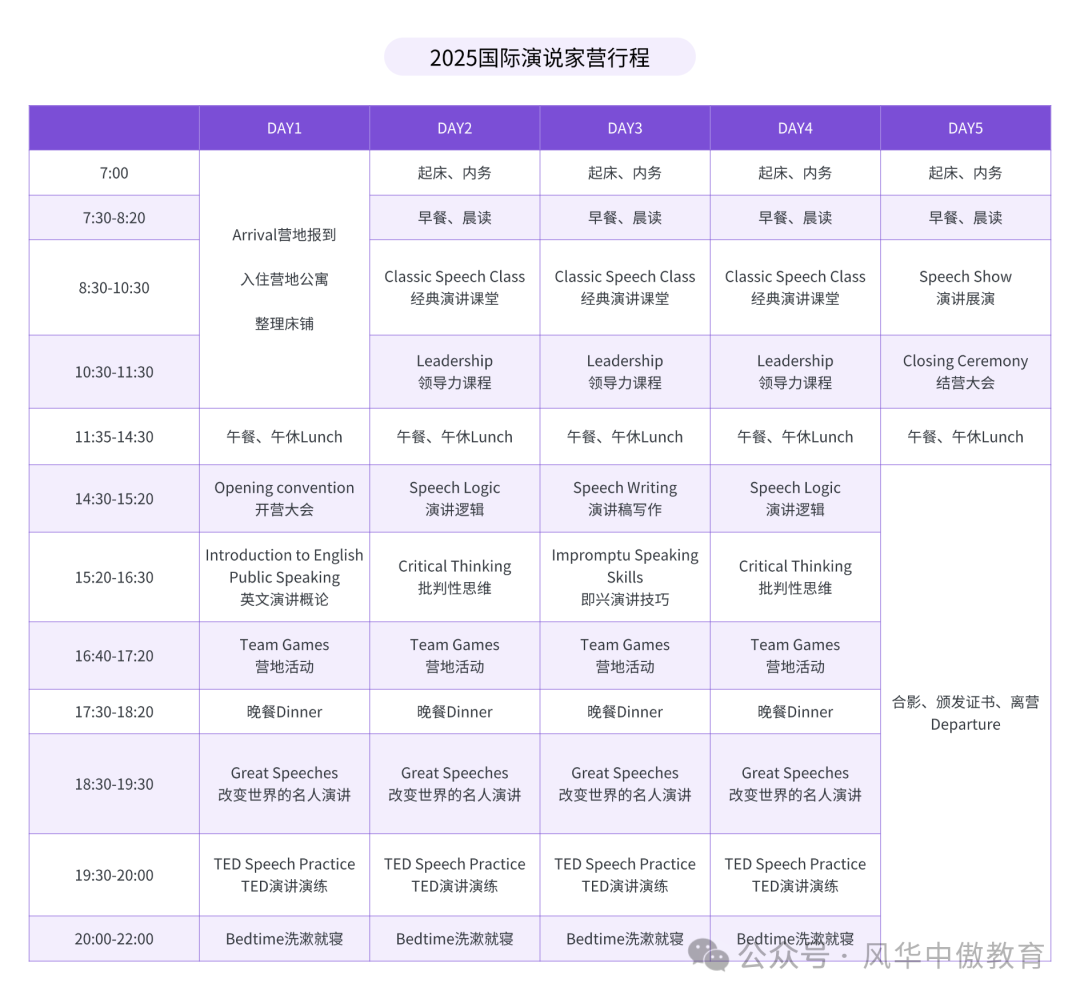Screen dimensions: 1080x999
Task: Click Arrival营地报到 in DAY1 column
Action: (x=284, y=235)
